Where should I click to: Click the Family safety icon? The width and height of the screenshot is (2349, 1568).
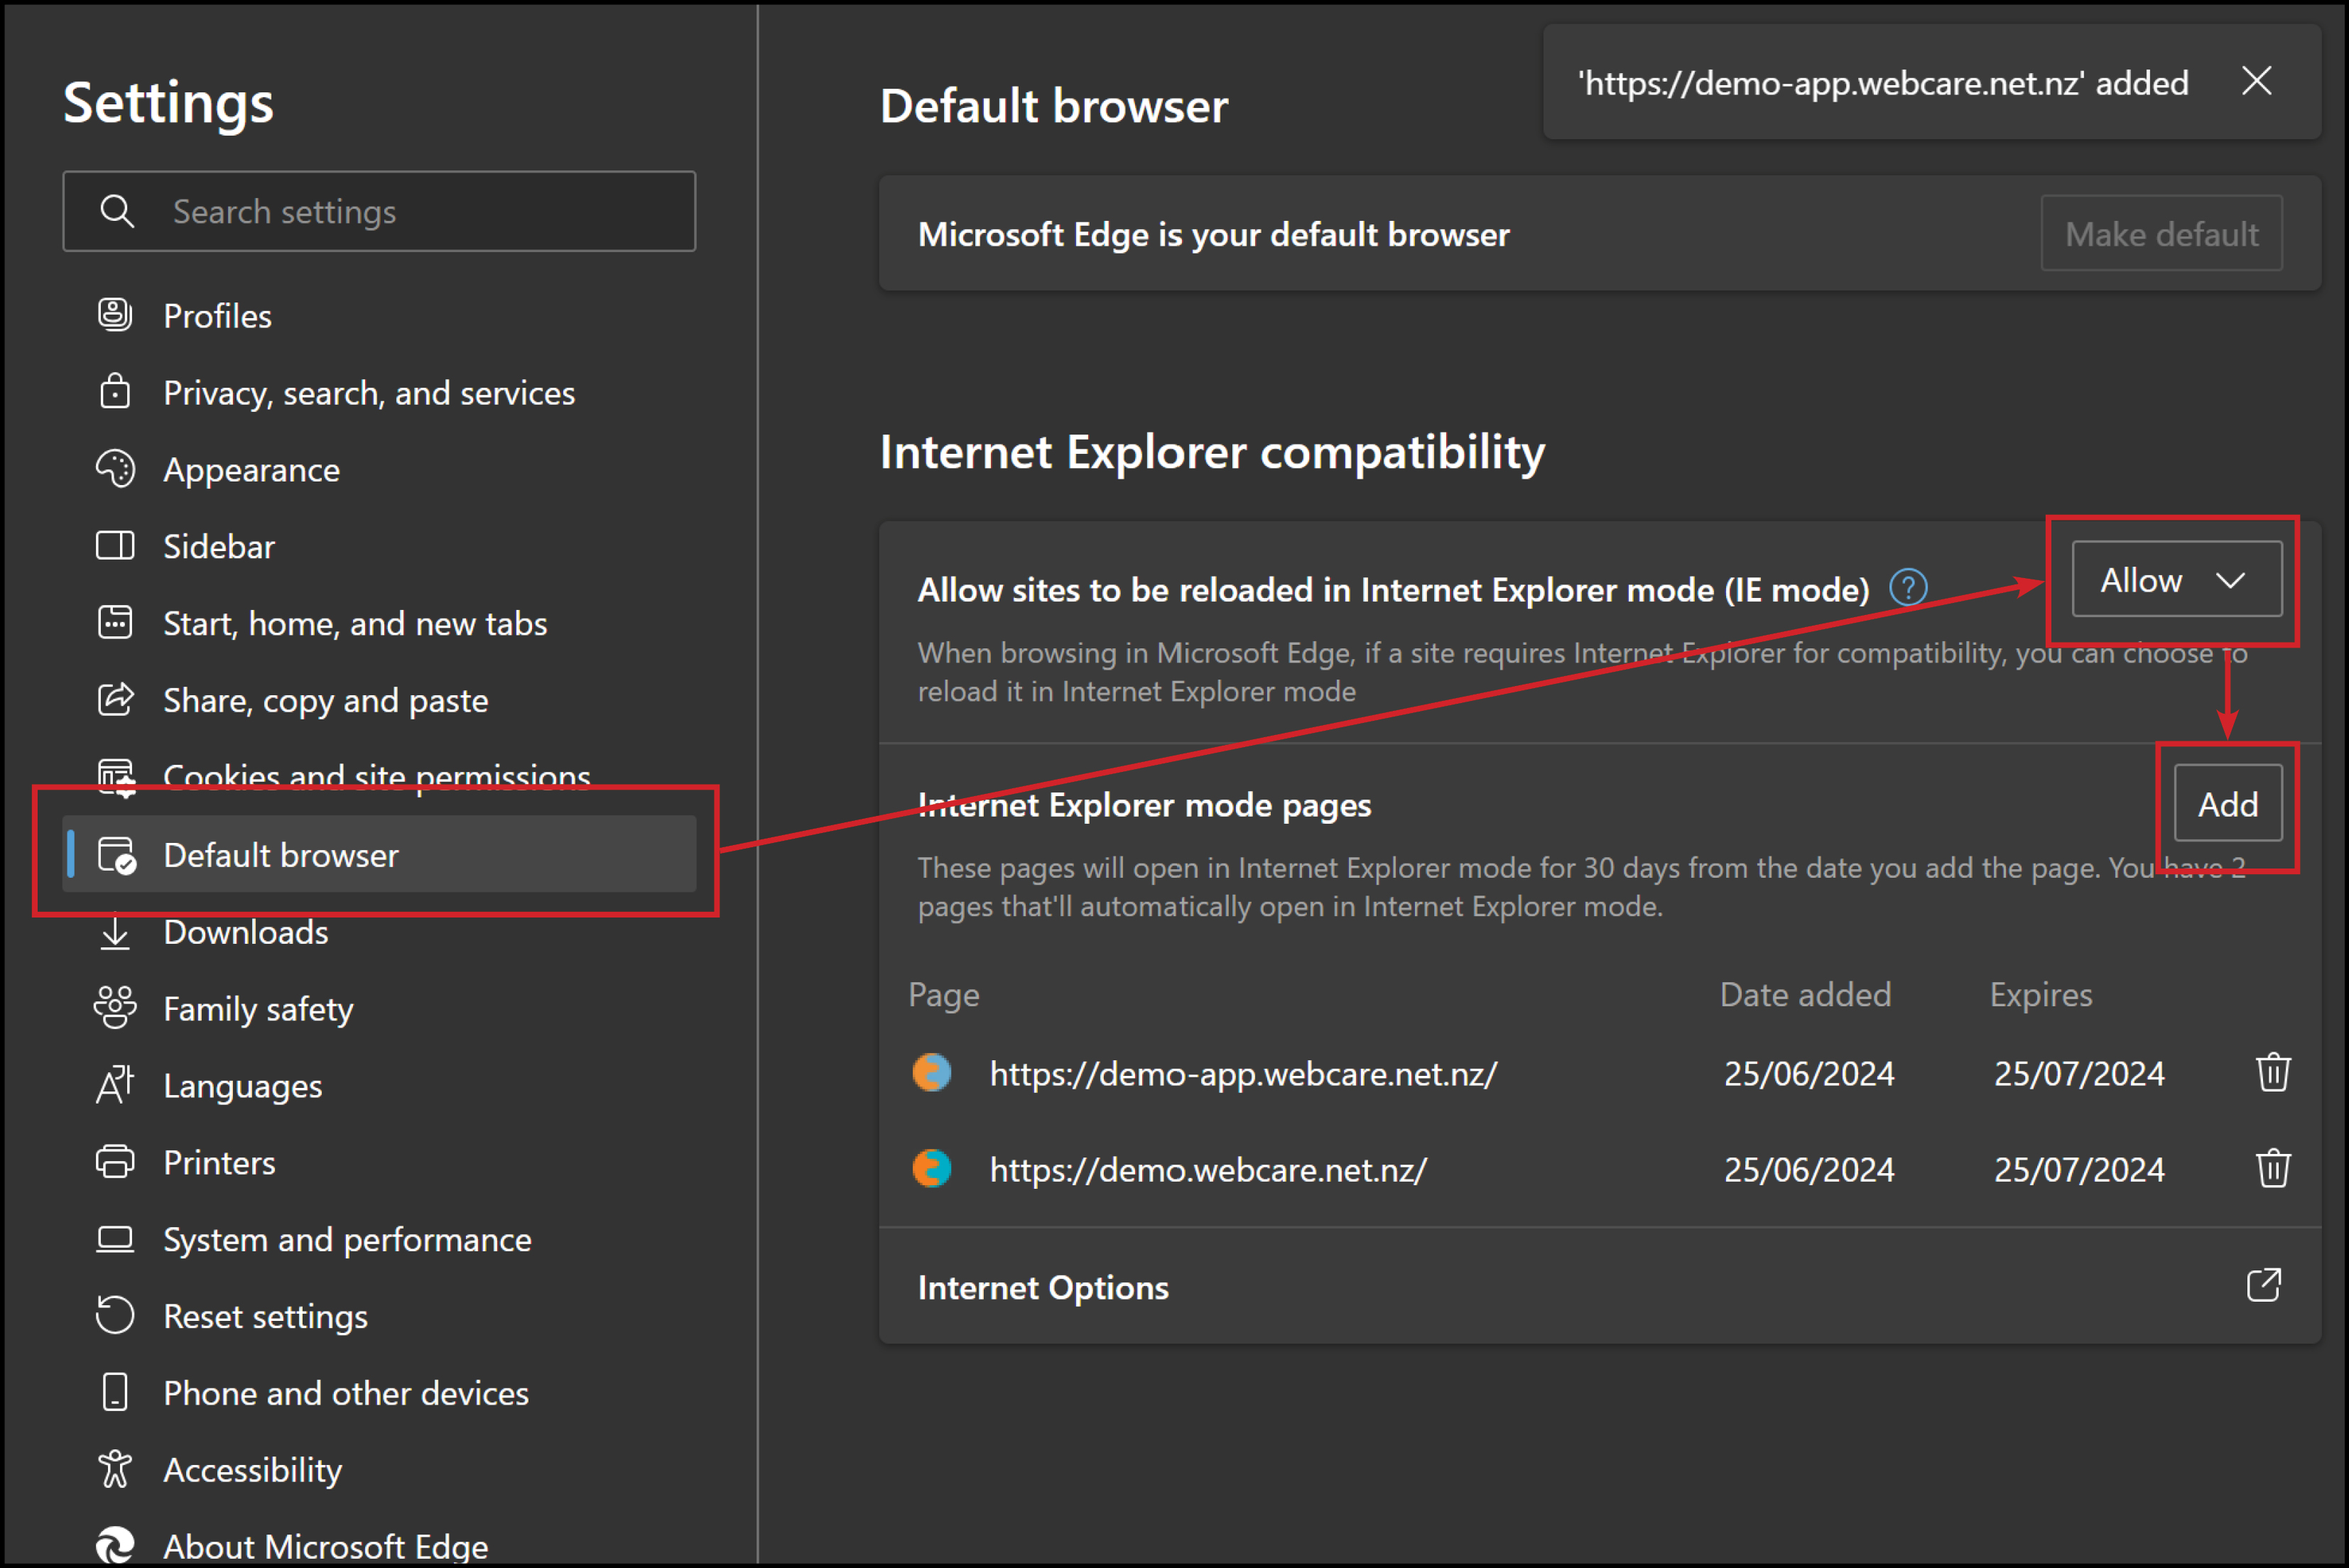pyautogui.click(x=115, y=1008)
